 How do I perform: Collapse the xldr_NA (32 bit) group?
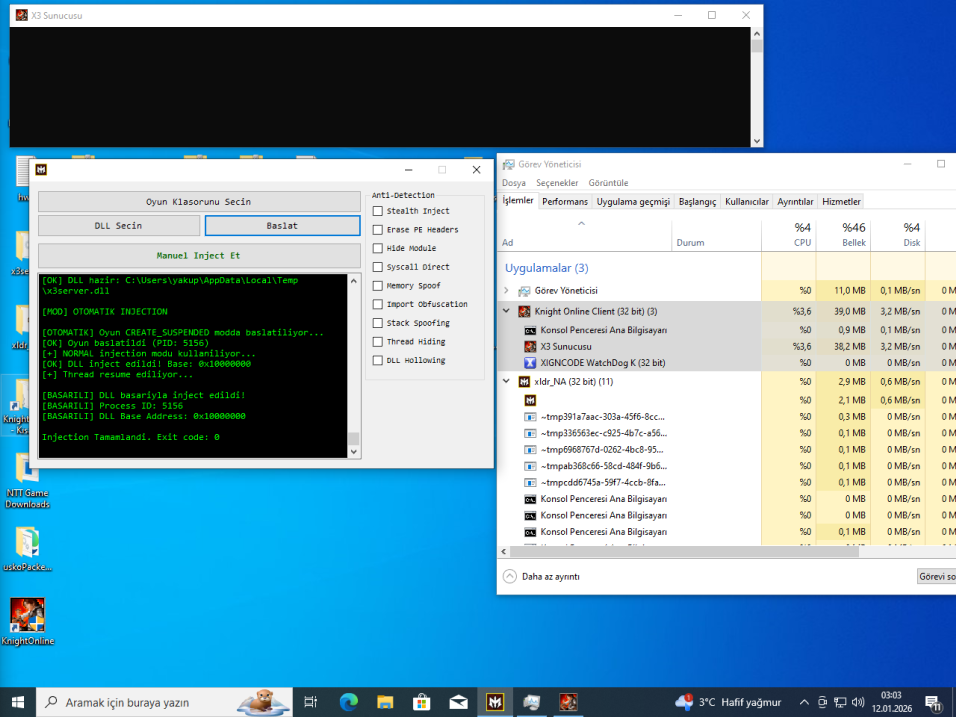point(506,381)
